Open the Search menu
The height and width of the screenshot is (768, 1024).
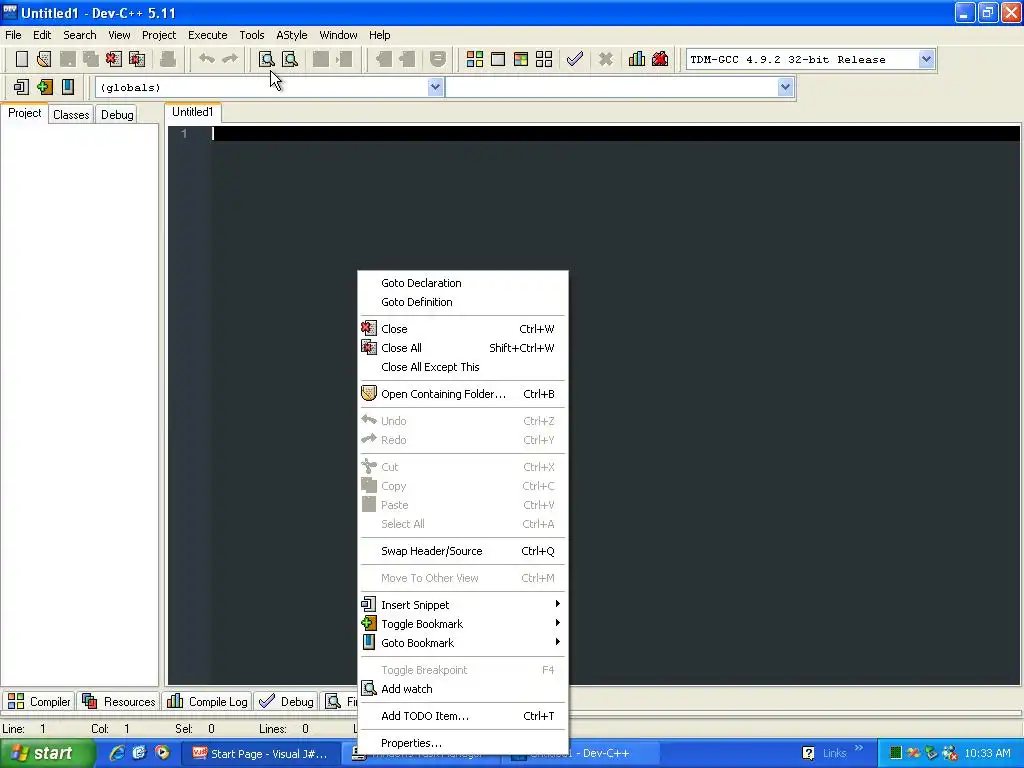click(x=80, y=35)
